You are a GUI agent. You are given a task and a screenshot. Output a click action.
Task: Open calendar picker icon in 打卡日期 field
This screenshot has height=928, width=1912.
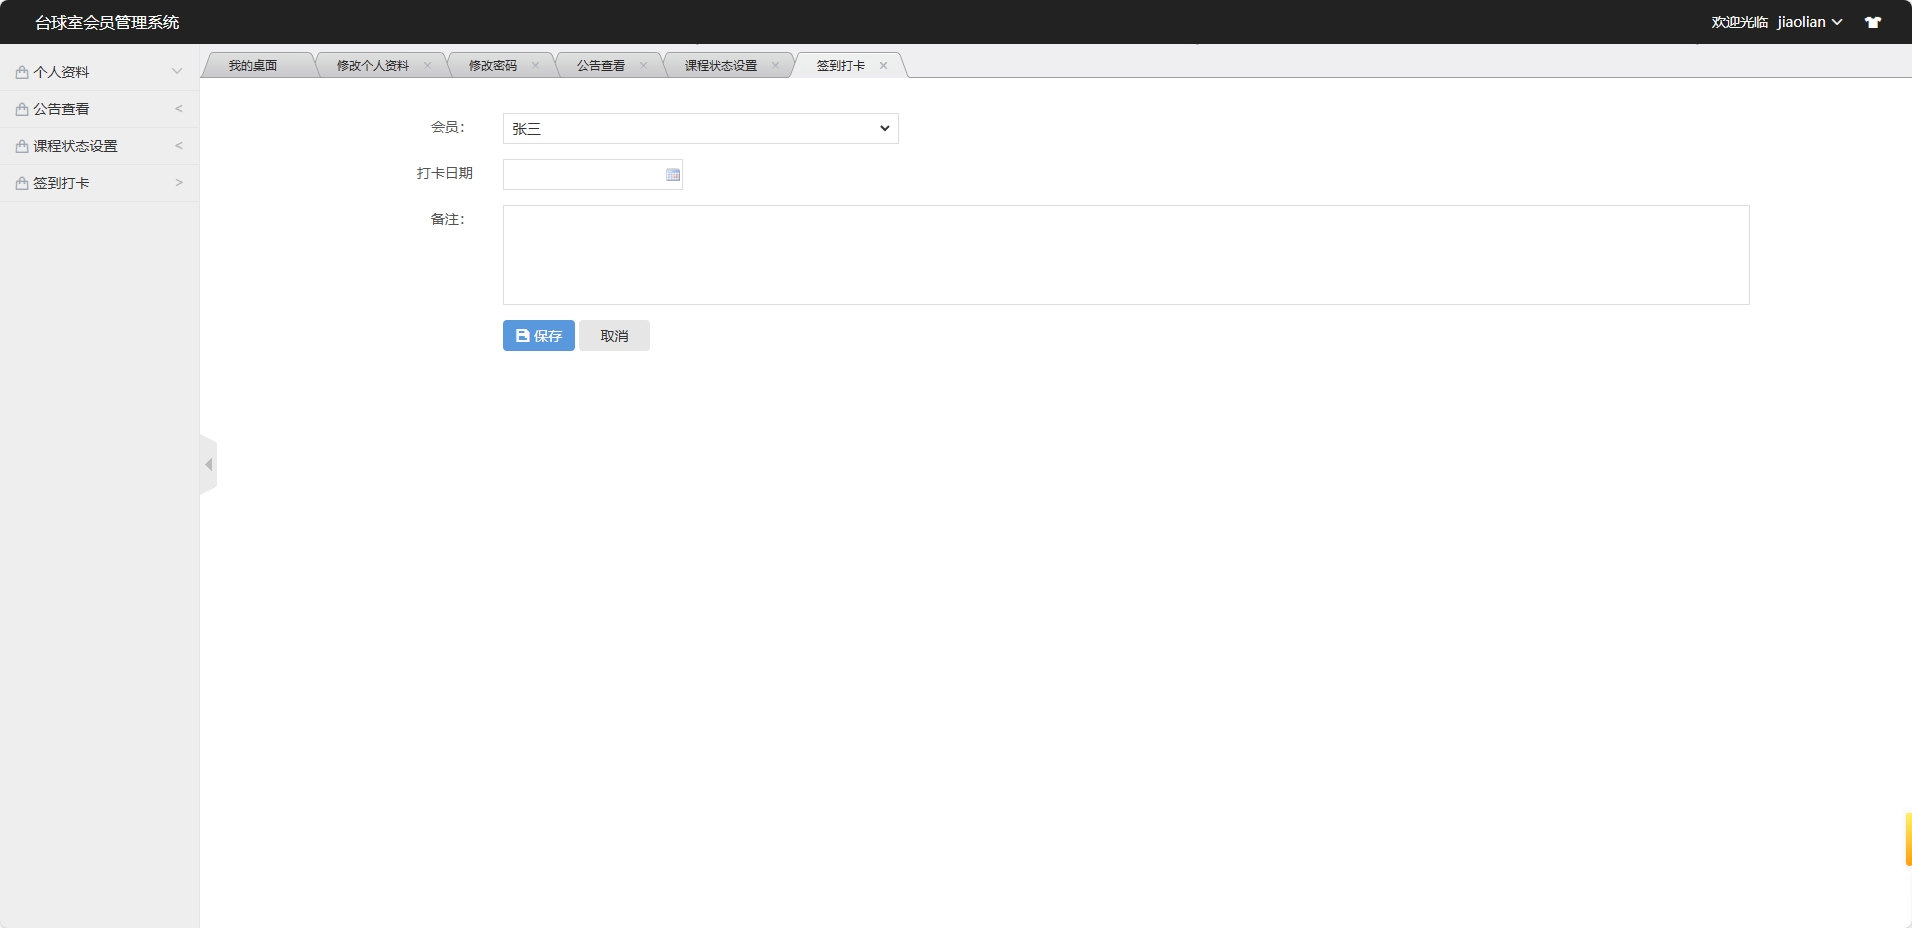[673, 175]
